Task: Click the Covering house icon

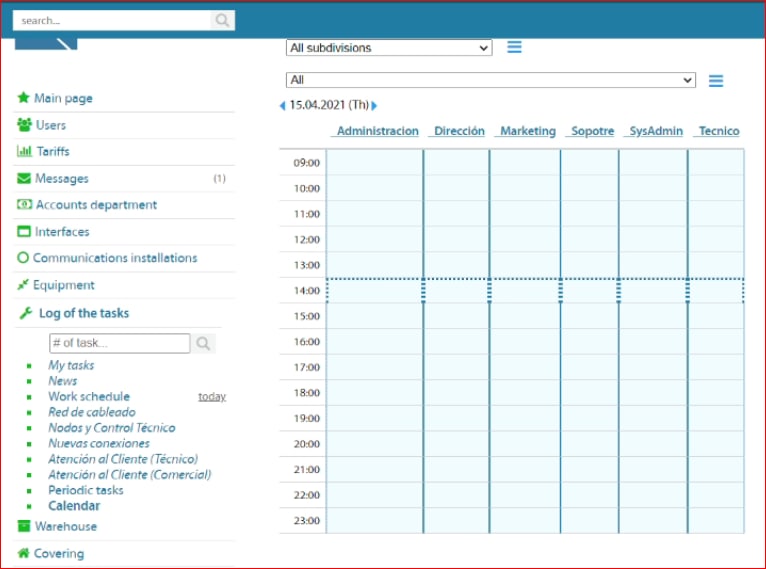Action: [23, 553]
